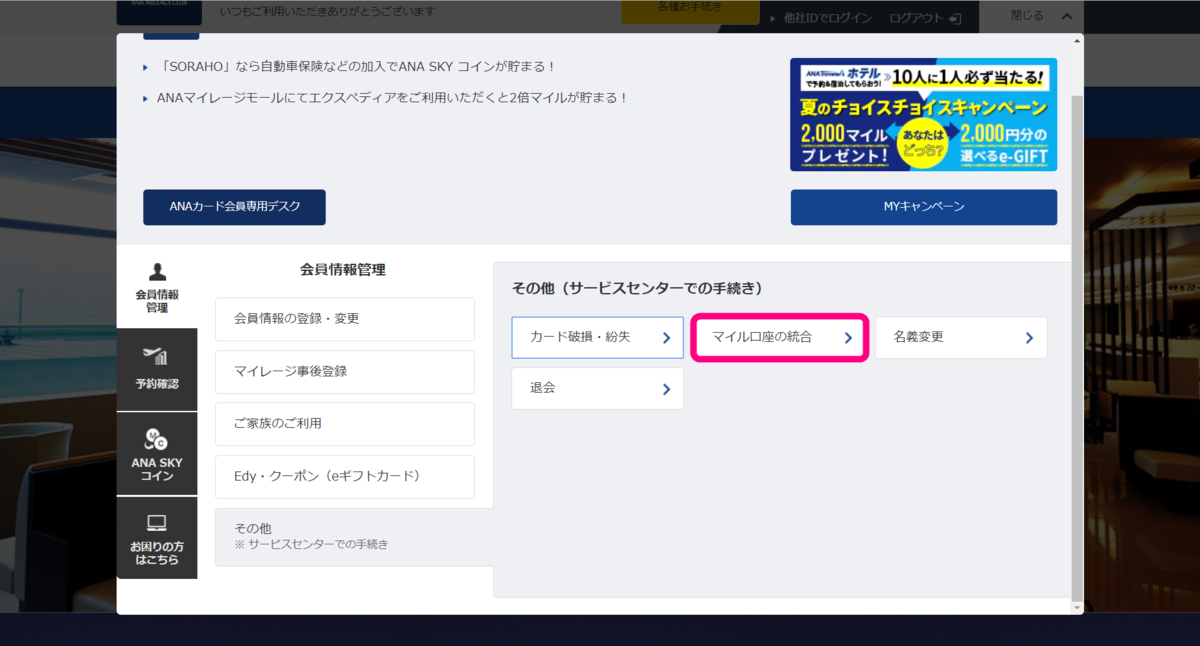
Task: Click the up chevron beside 閉じる
Action: (x=1067, y=16)
